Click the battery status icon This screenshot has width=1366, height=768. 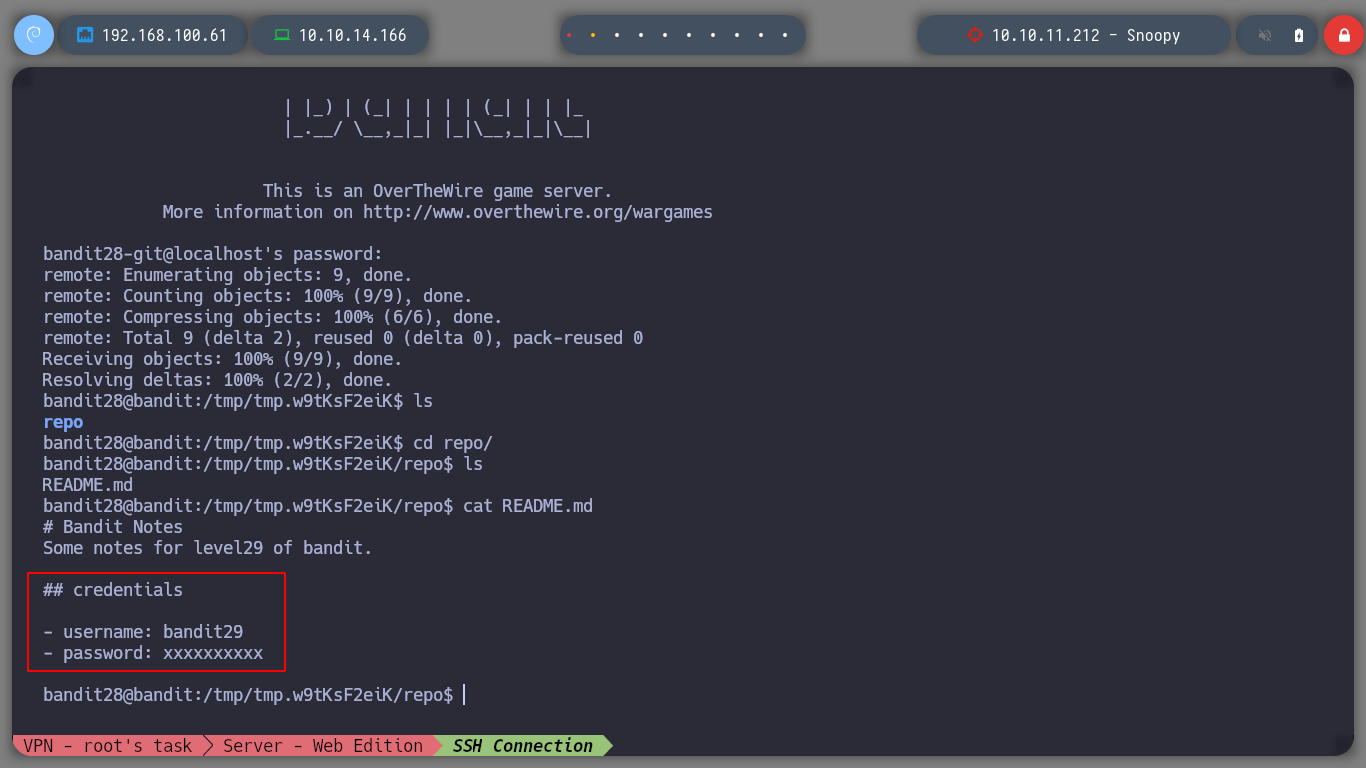1299,35
